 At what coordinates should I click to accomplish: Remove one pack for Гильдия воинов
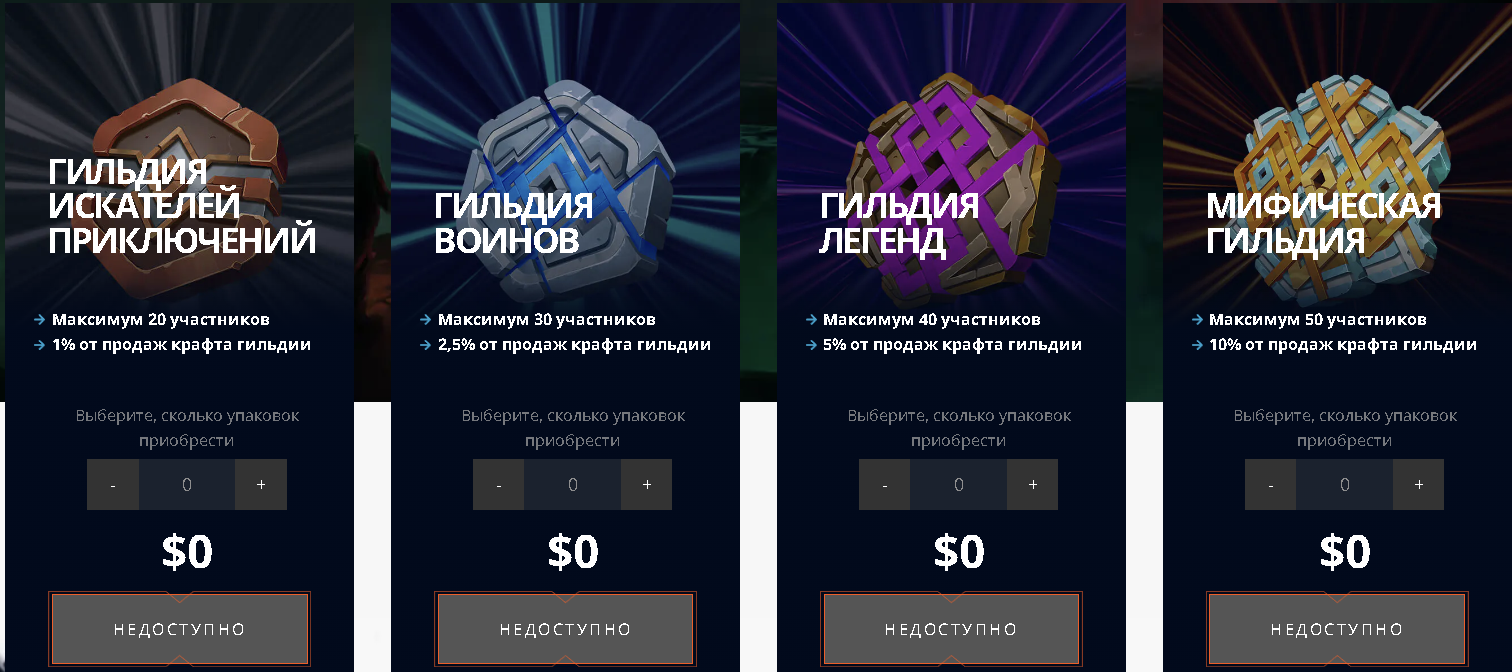tap(499, 485)
